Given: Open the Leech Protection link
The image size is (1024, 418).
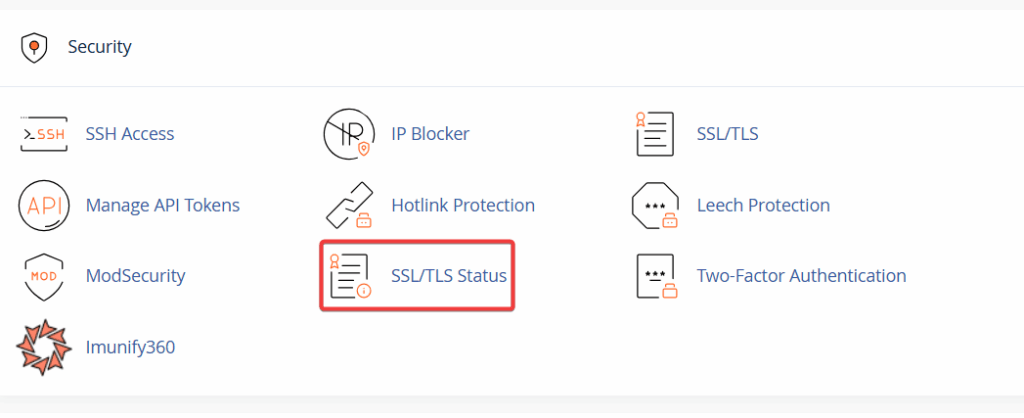Looking at the screenshot, I should [763, 205].
